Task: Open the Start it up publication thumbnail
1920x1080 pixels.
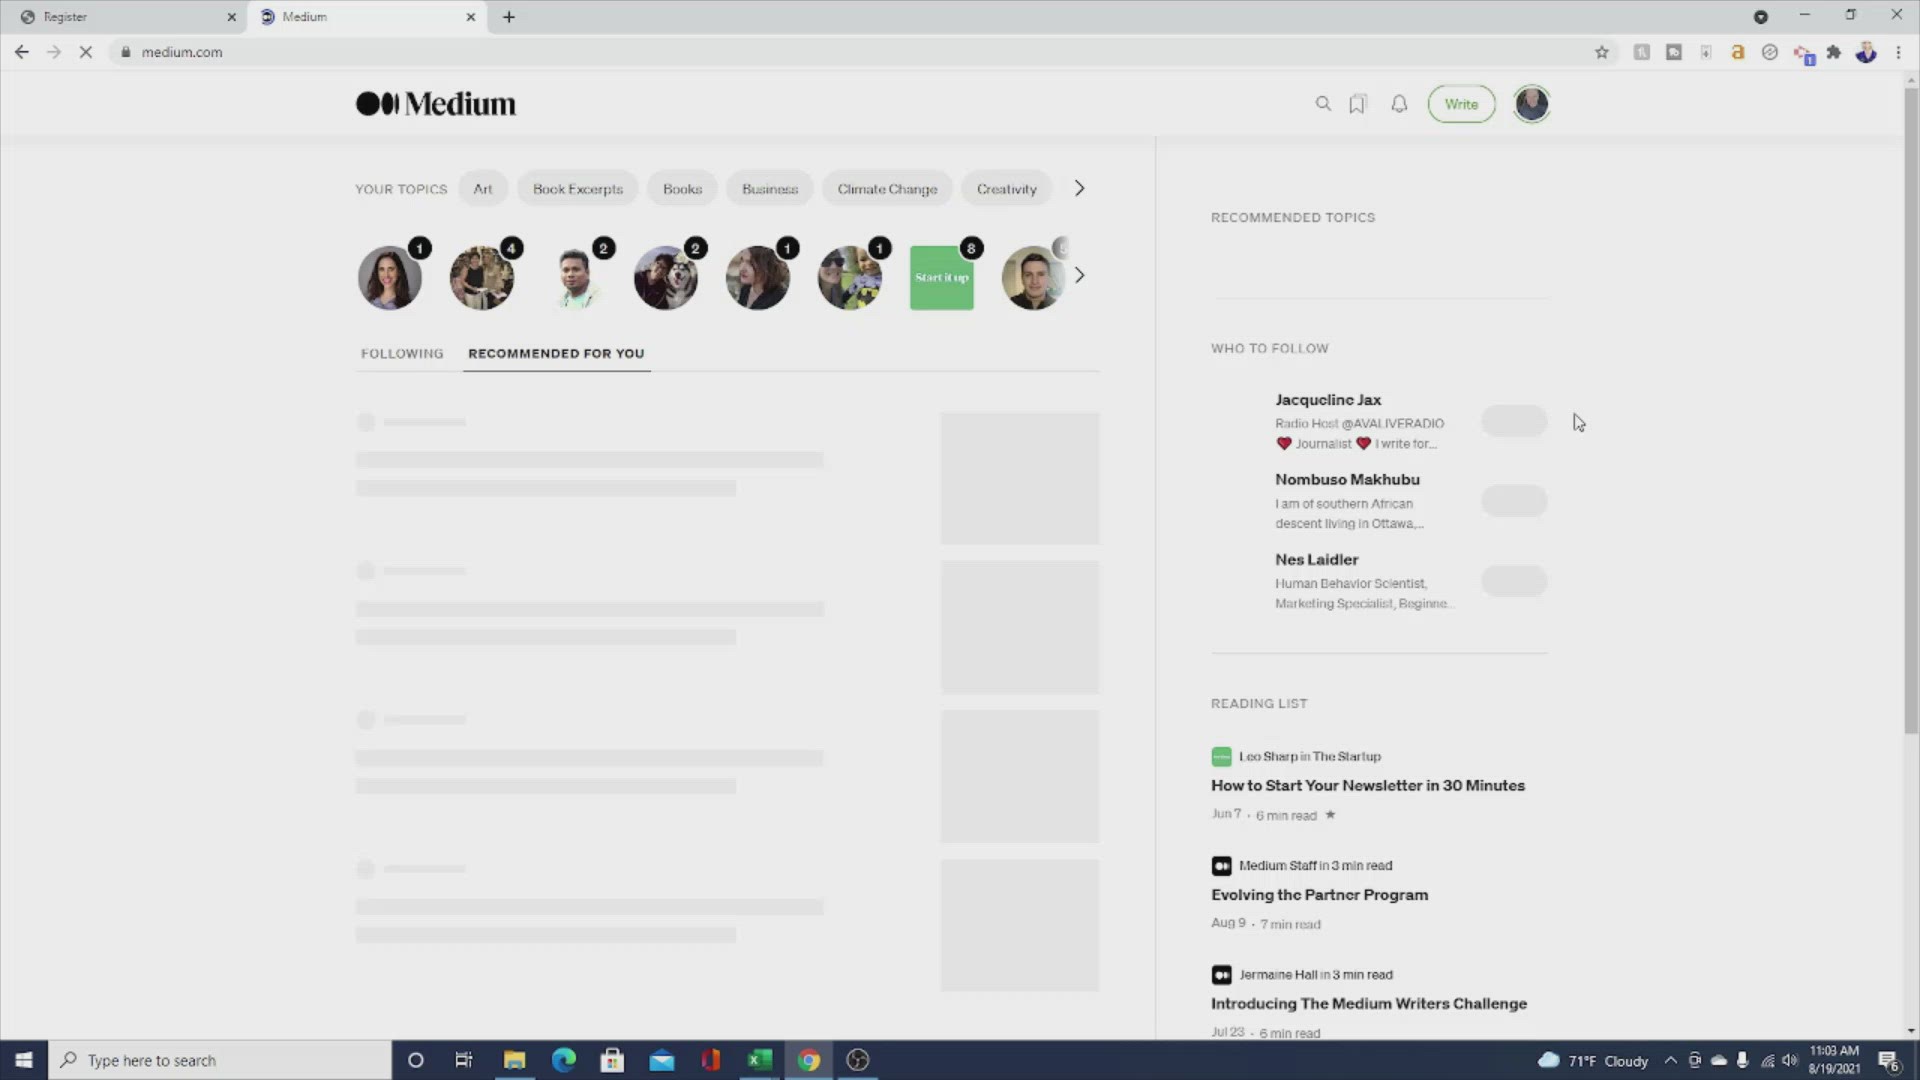Action: pos(942,278)
